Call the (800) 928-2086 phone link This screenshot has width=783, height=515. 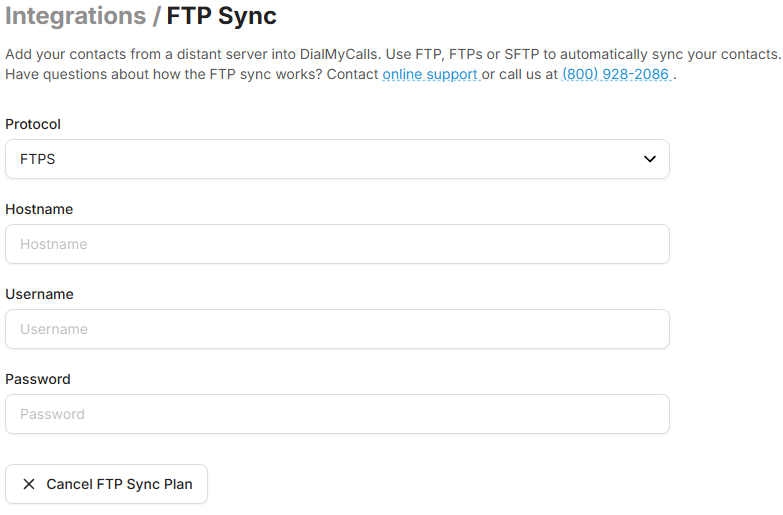pyautogui.click(x=615, y=75)
